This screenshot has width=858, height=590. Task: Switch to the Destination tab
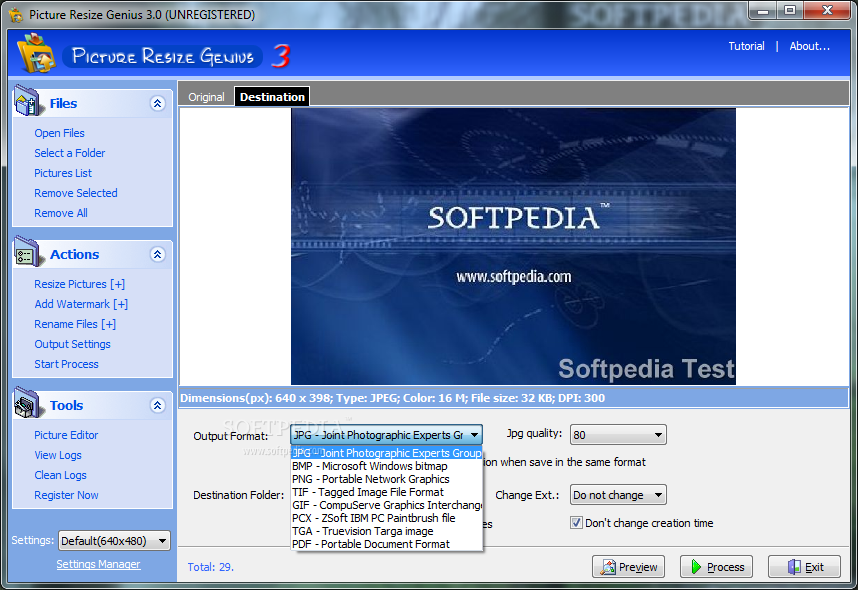click(272, 97)
